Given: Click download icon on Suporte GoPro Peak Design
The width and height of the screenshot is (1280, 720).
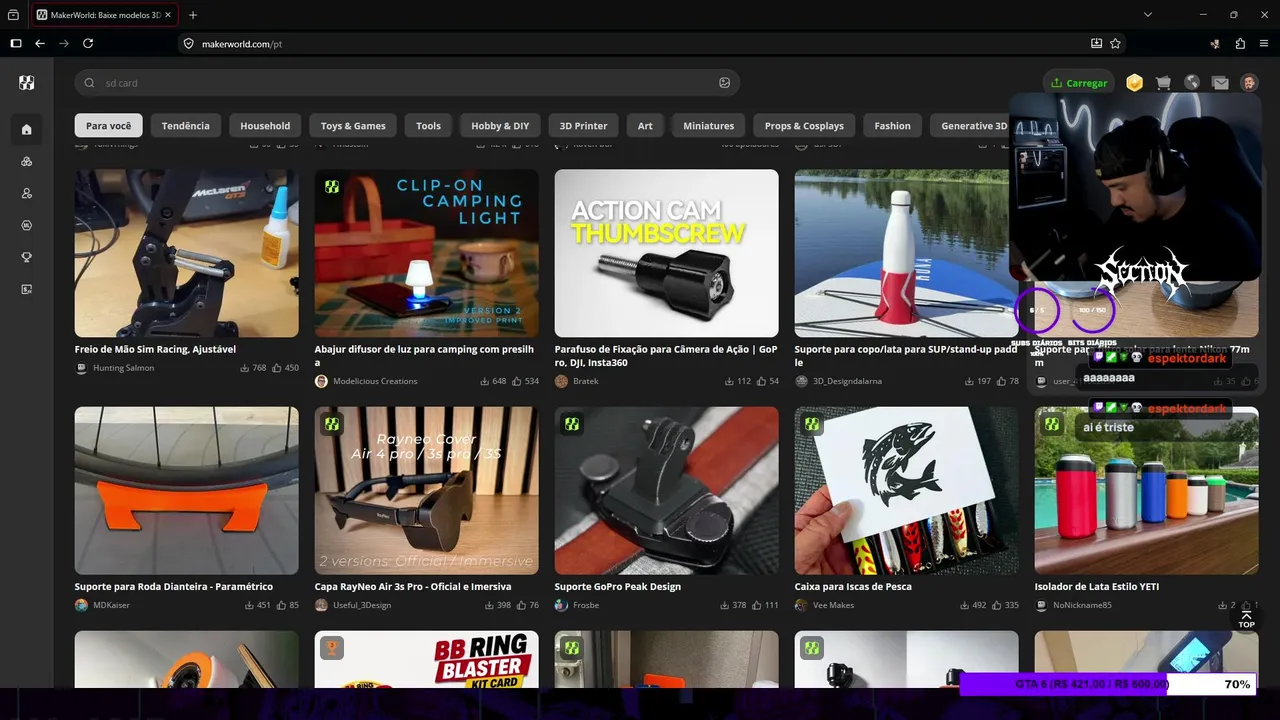Looking at the screenshot, I should [x=725, y=605].
